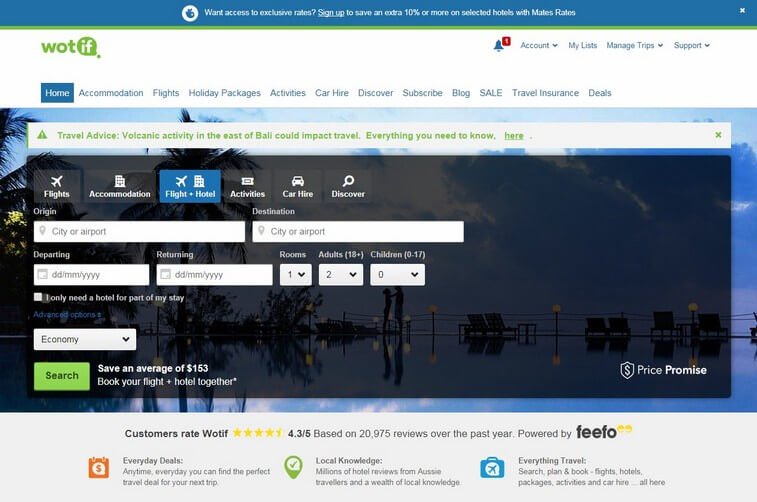Open Holiday Packages in navigation

[x=224, y=93]
